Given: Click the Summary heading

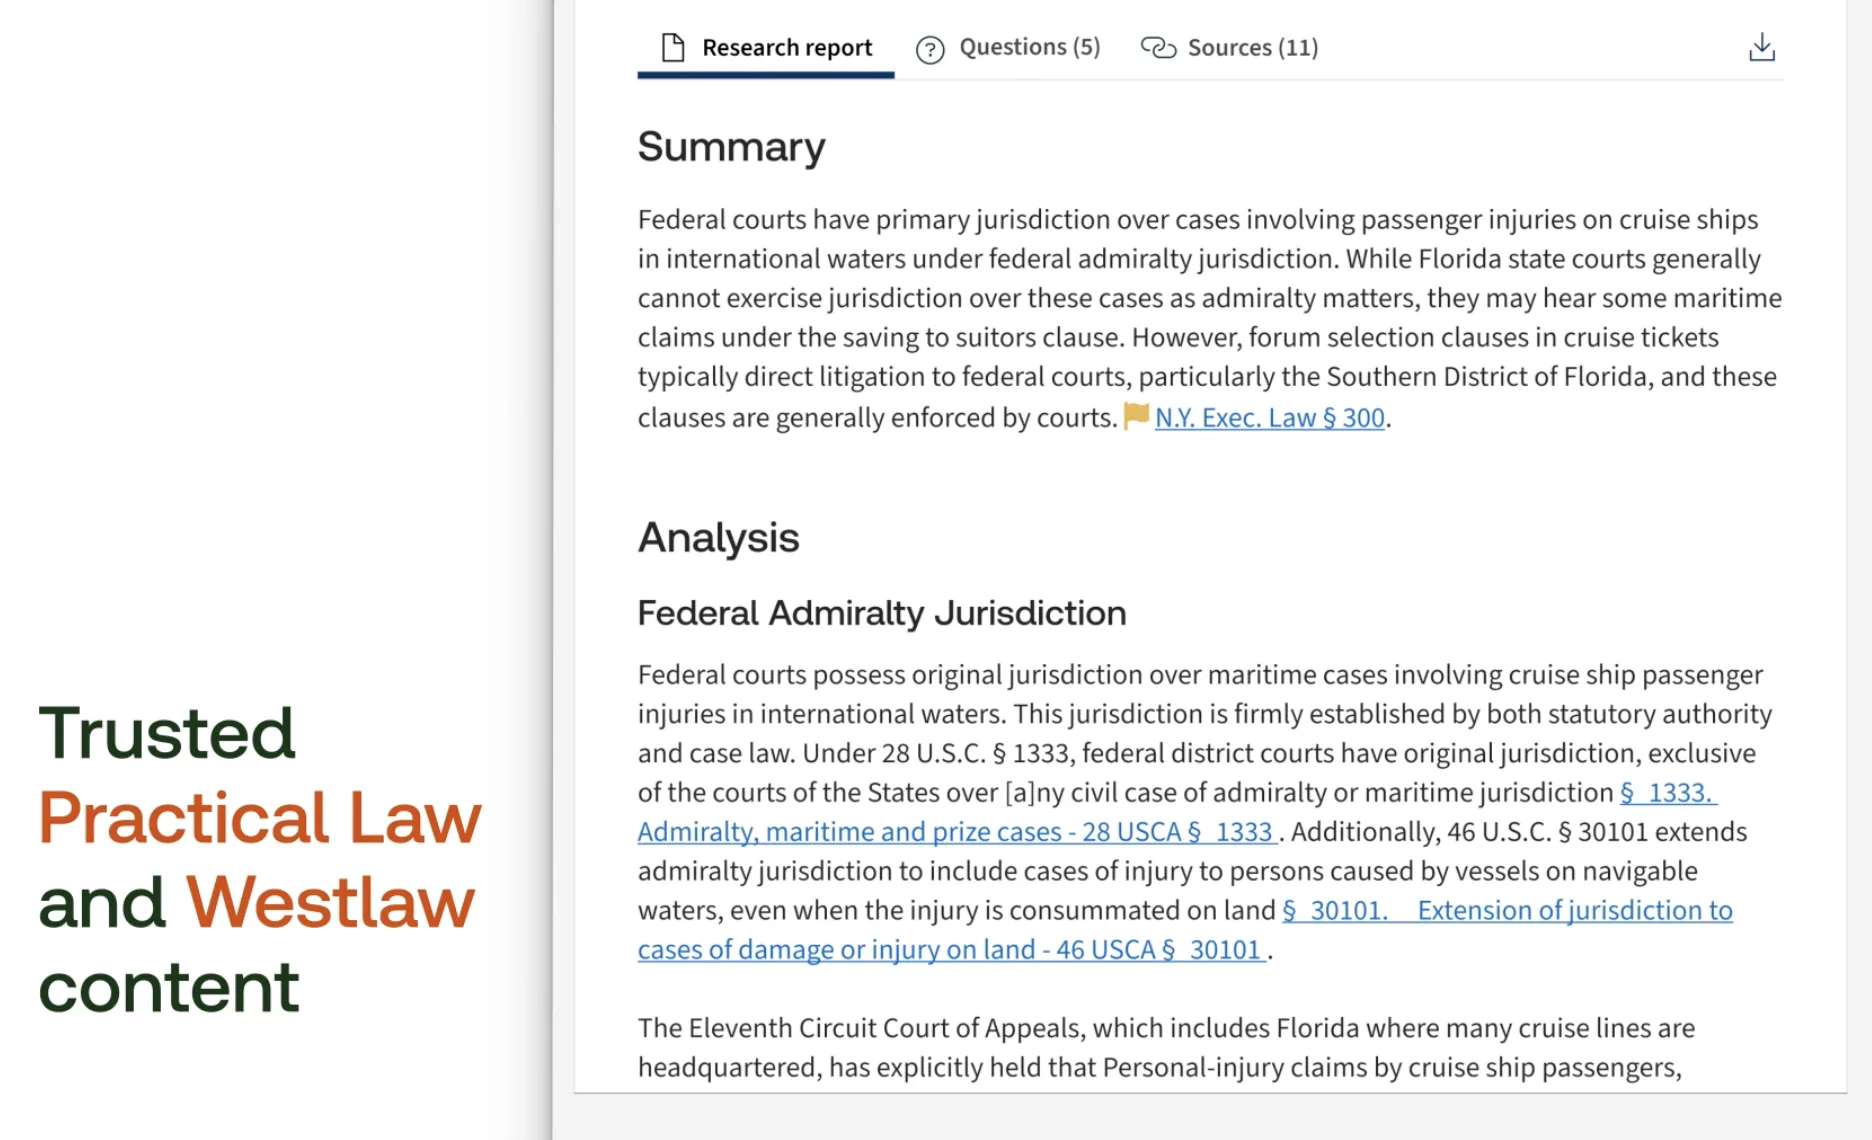Looking at the screenshot, I should pos(731,146).
